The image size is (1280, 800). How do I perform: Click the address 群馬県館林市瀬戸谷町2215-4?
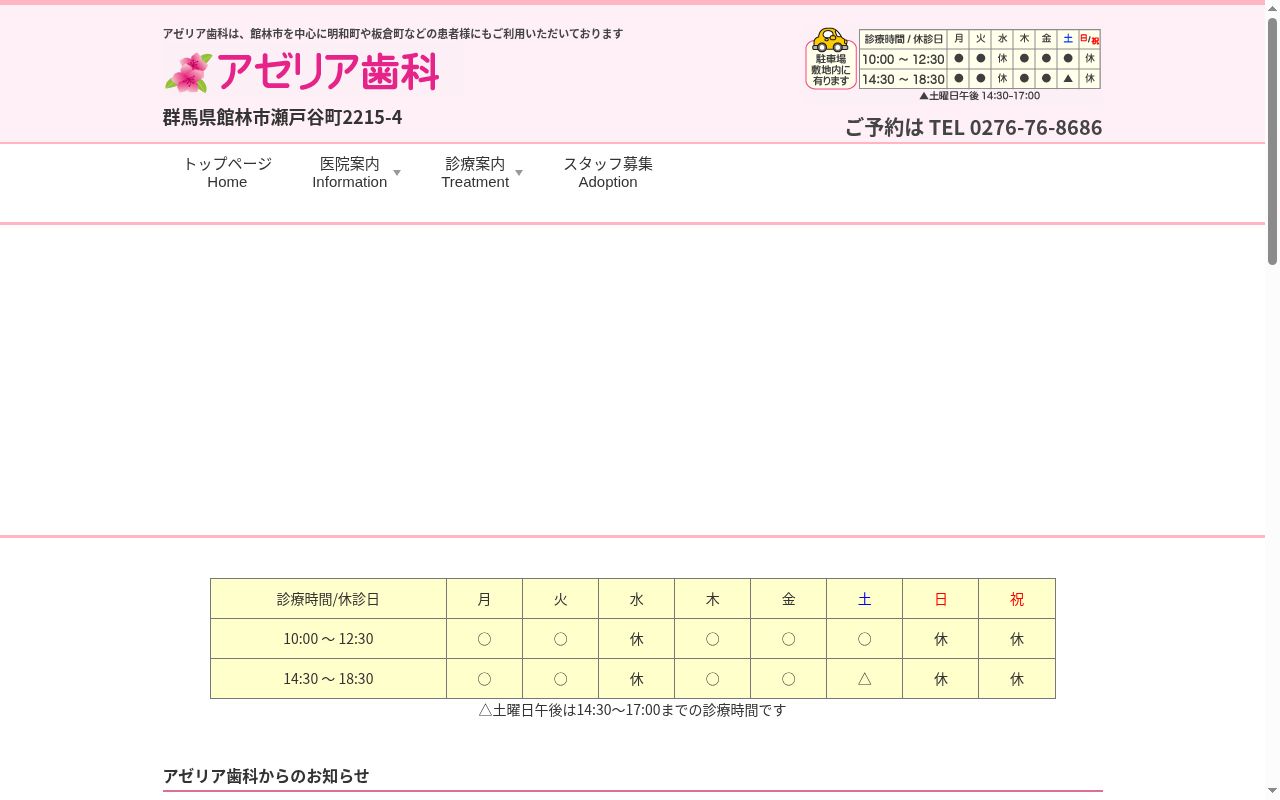pyautogui.click(x=282, y=117)
